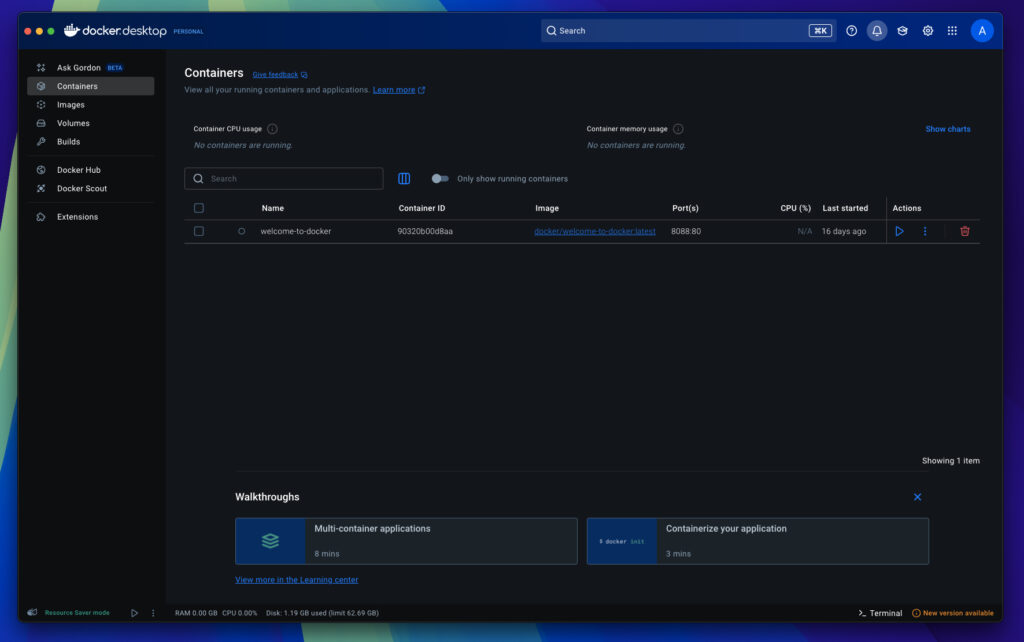Open the docker/welcome-to-docker:latest image link
The image size is (1024, 642).
coord(594,231)
